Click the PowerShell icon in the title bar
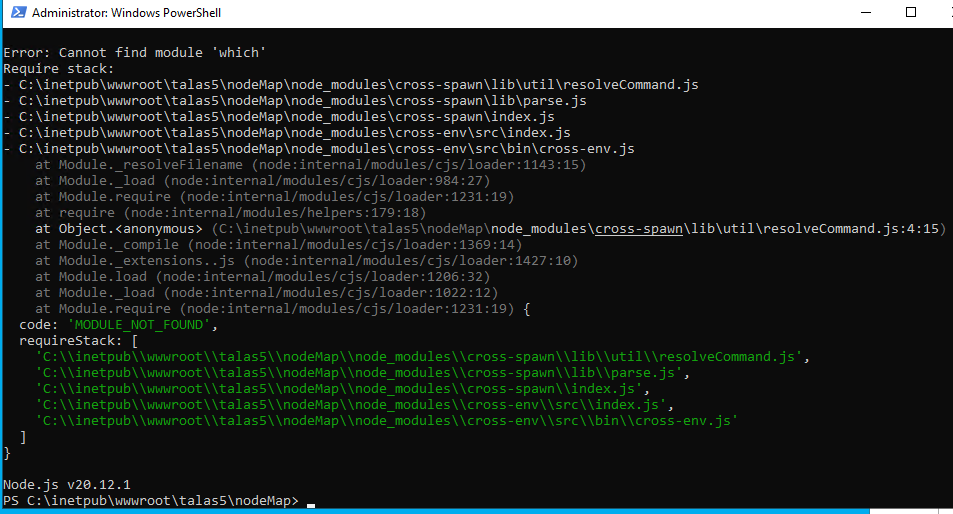 pyautogui.click(x=15, y=13)
